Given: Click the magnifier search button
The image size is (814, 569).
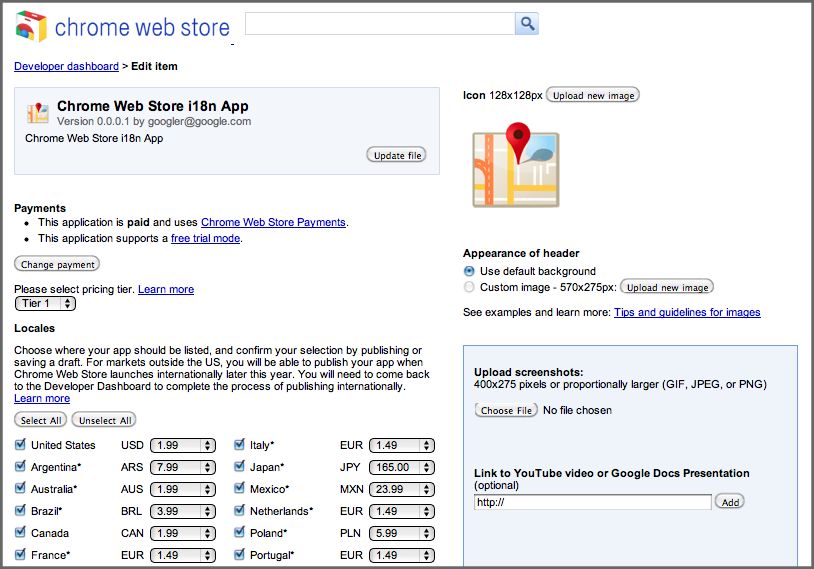Looking at the screenshot, I should click(x=527, y=24).
